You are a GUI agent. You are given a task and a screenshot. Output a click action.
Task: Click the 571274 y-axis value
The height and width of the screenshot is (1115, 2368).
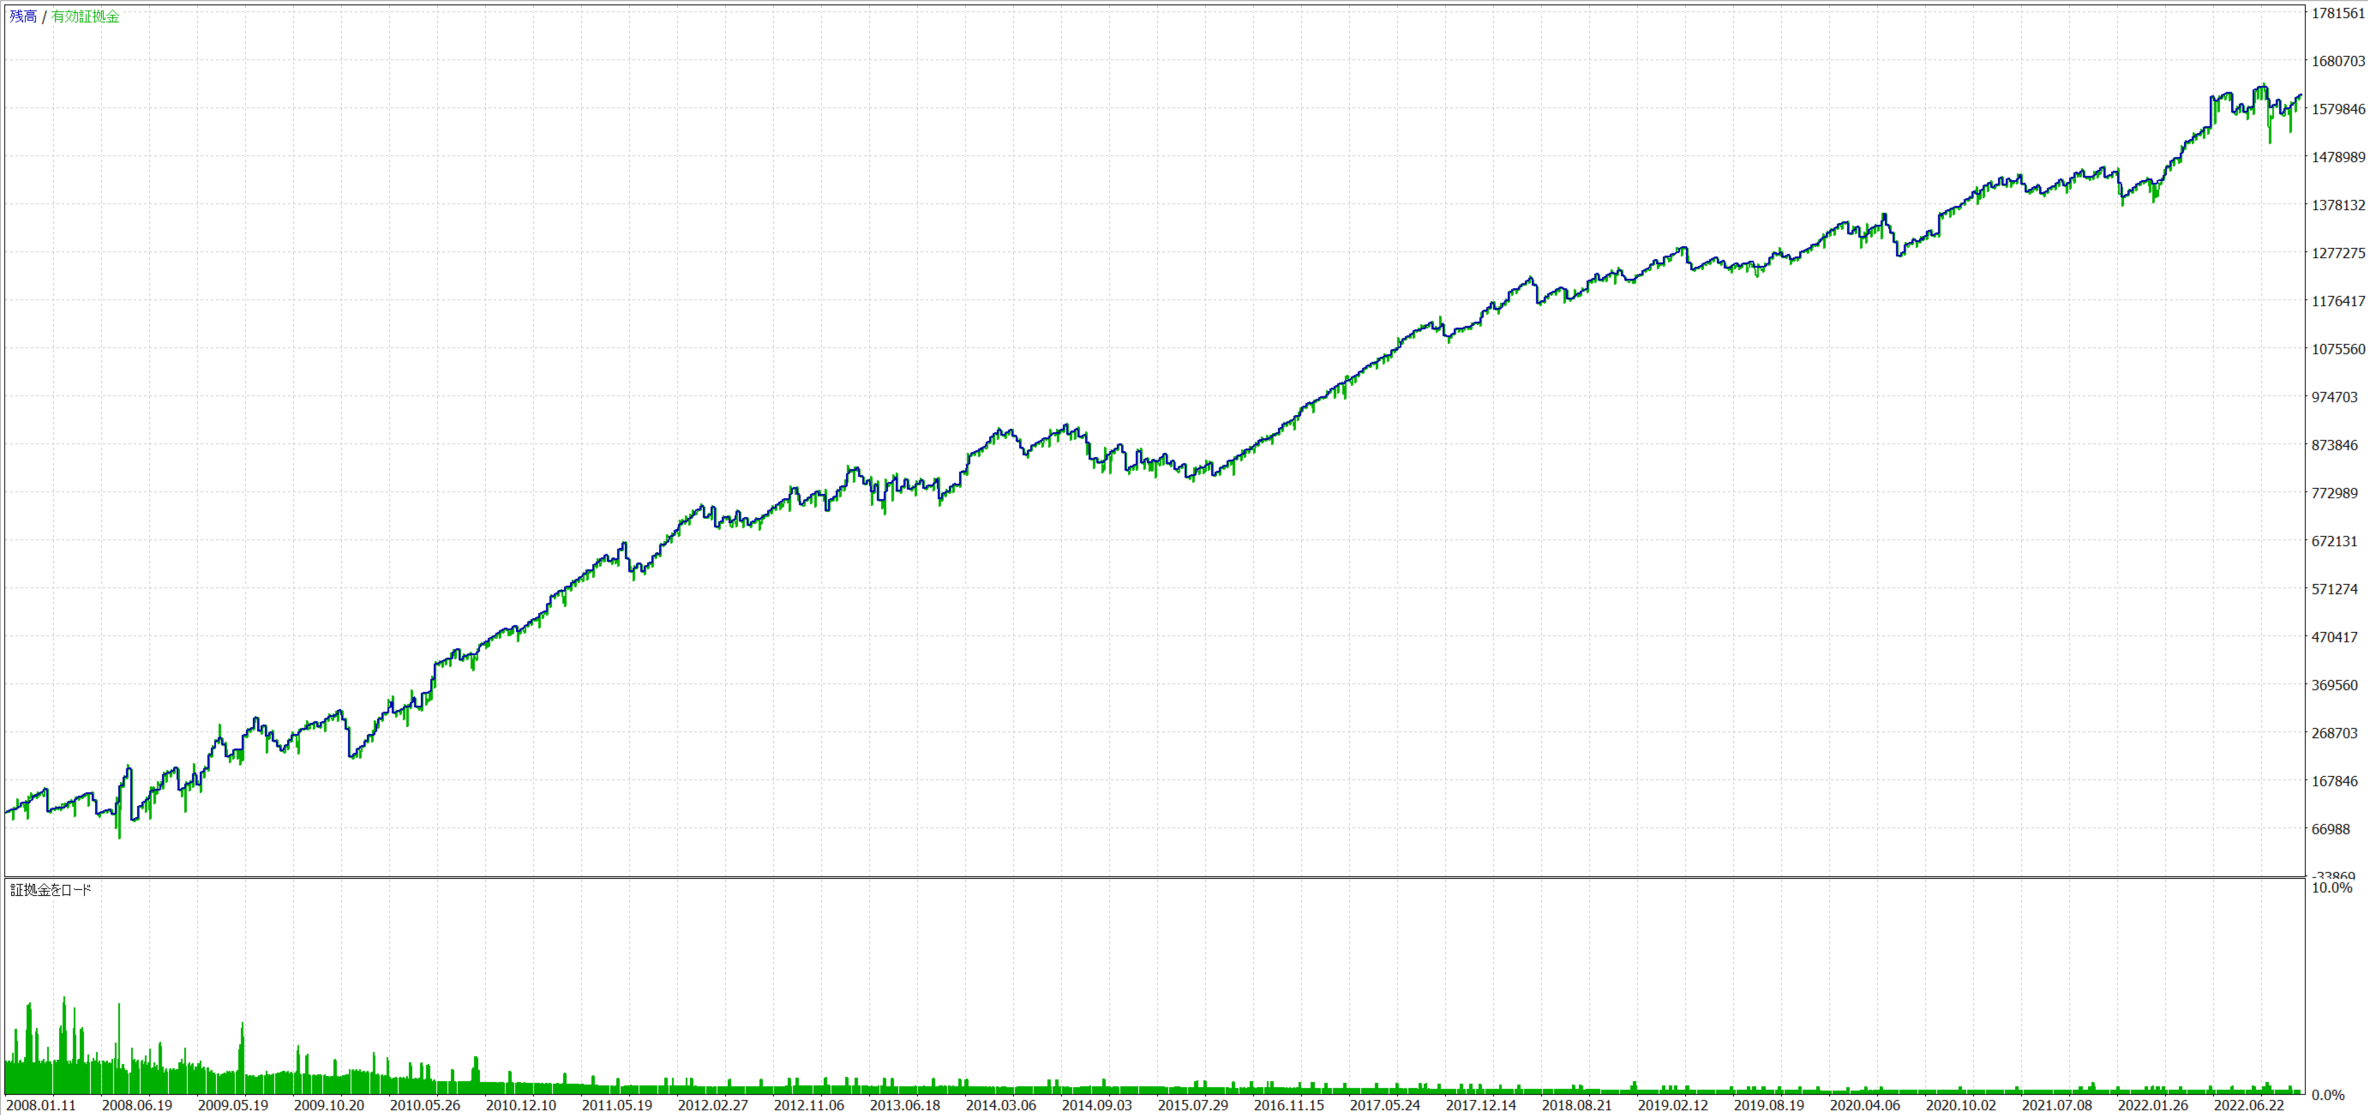2334,589
